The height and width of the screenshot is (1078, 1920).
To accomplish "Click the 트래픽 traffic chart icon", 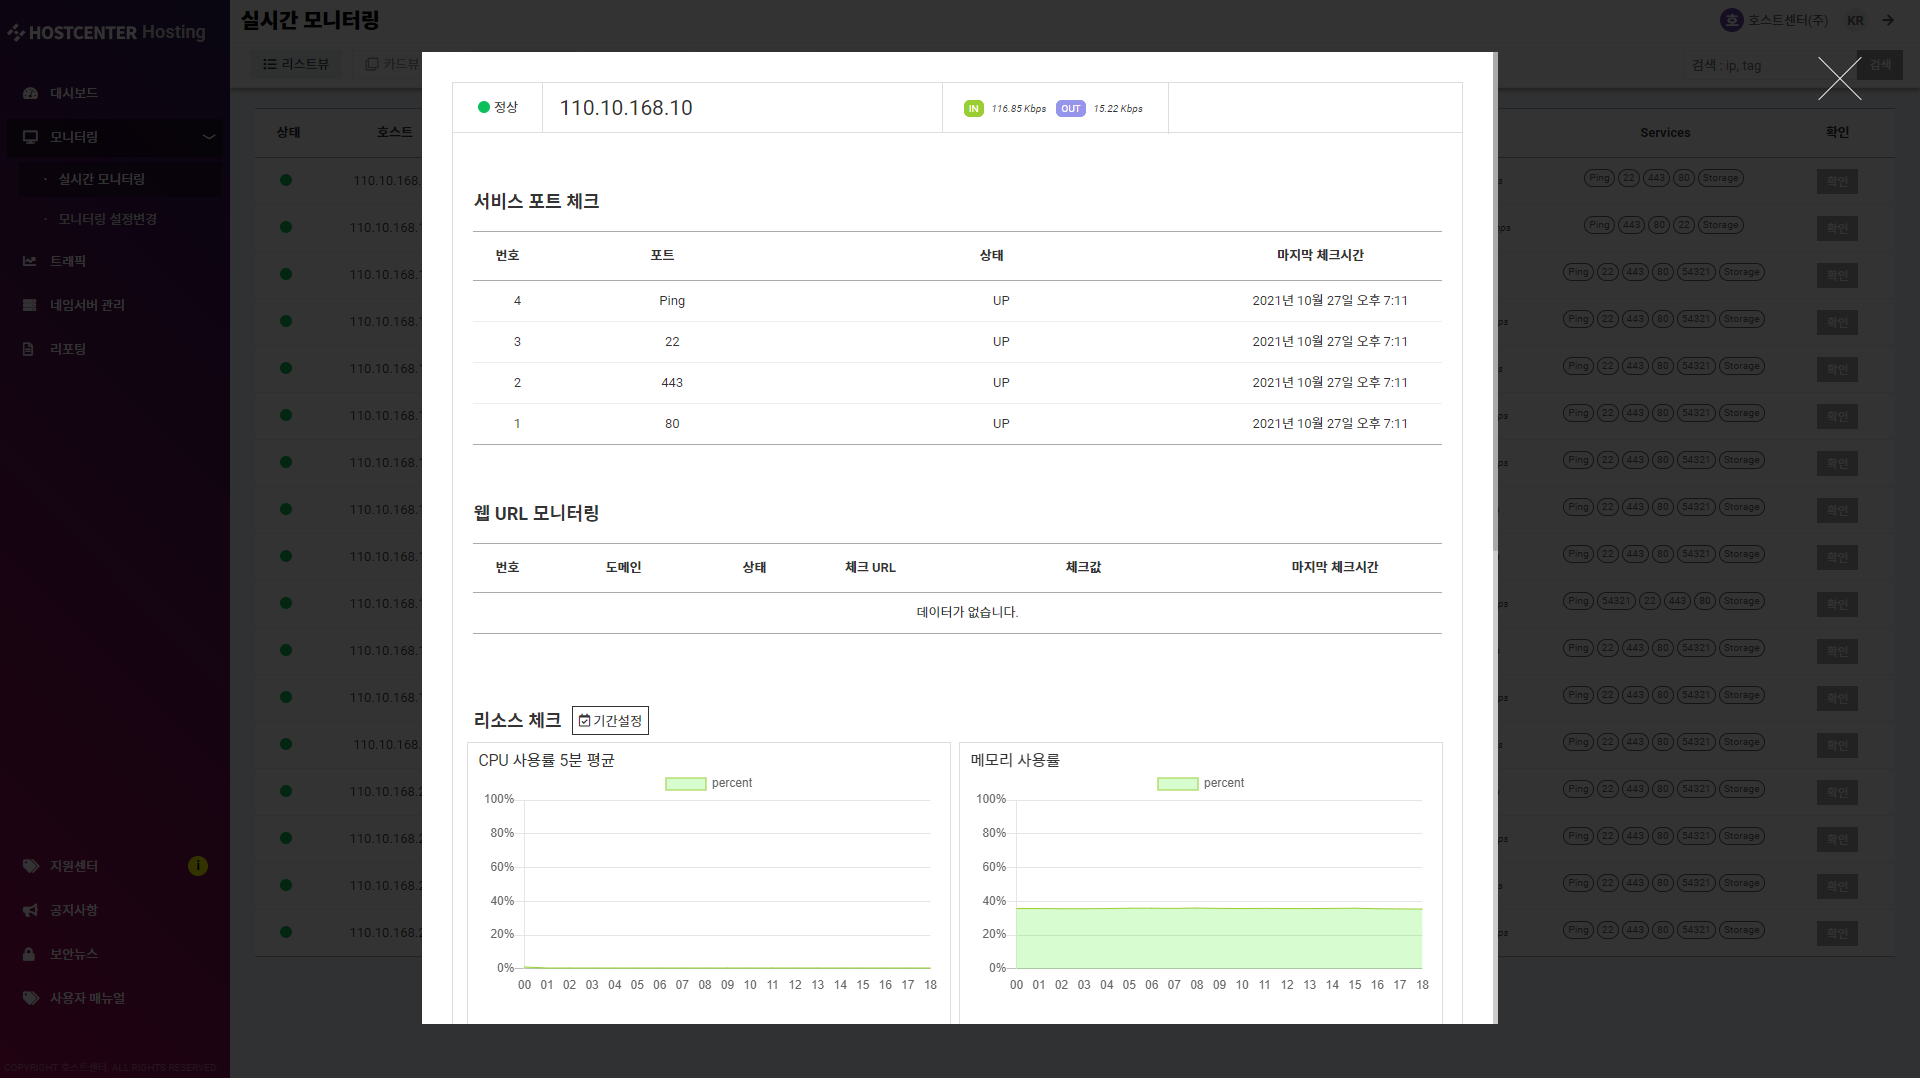I will coord(30,261).
